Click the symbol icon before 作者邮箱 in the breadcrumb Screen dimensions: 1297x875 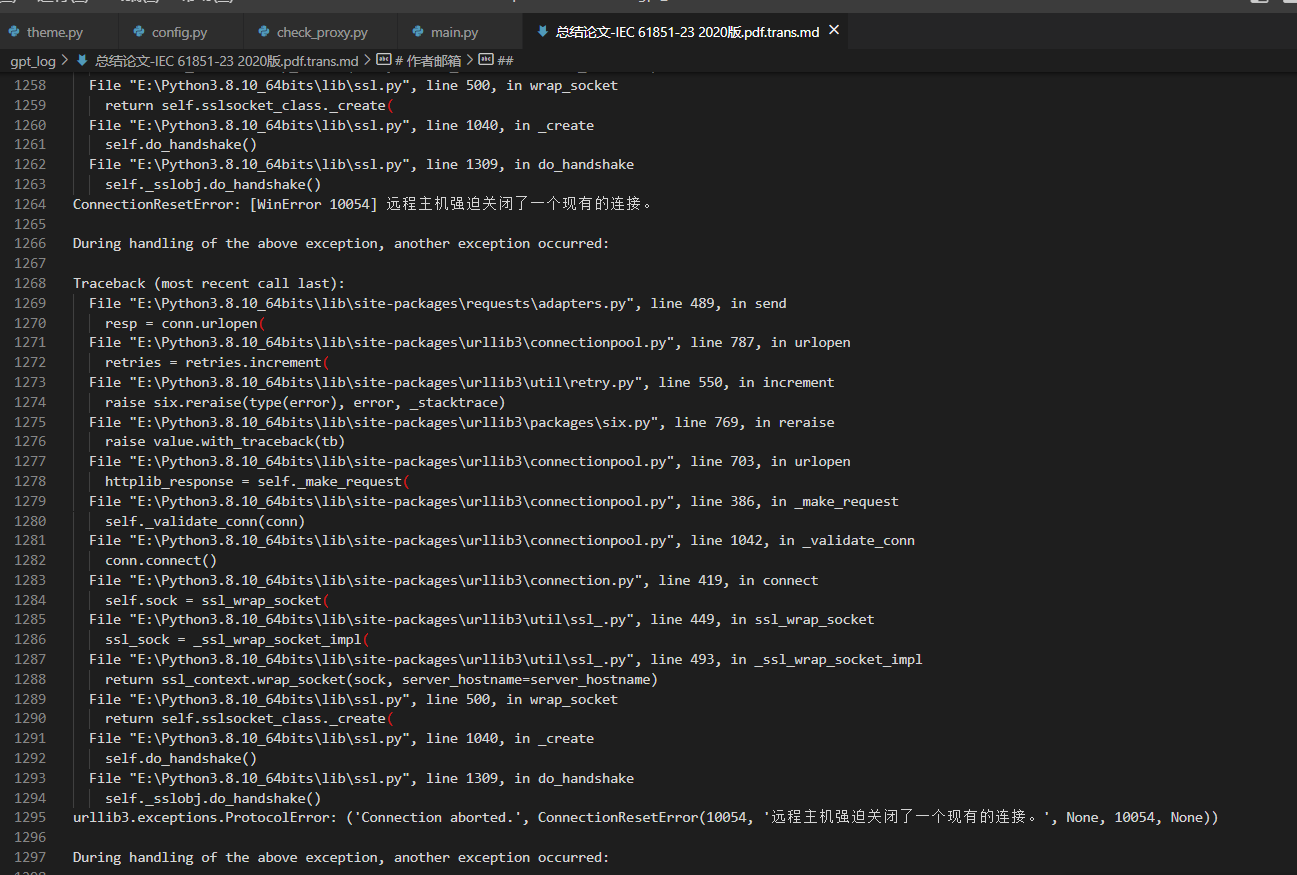coord(383,61)
